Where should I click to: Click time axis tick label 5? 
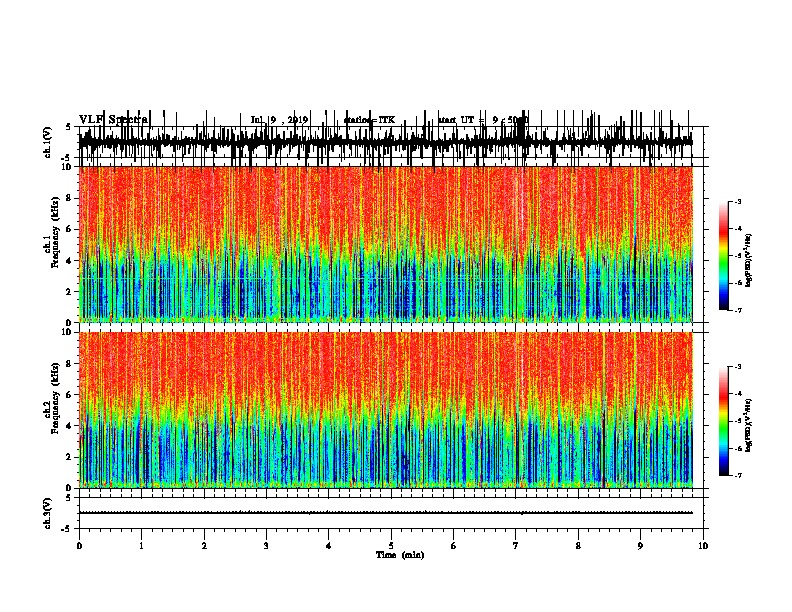coord(391,546)
